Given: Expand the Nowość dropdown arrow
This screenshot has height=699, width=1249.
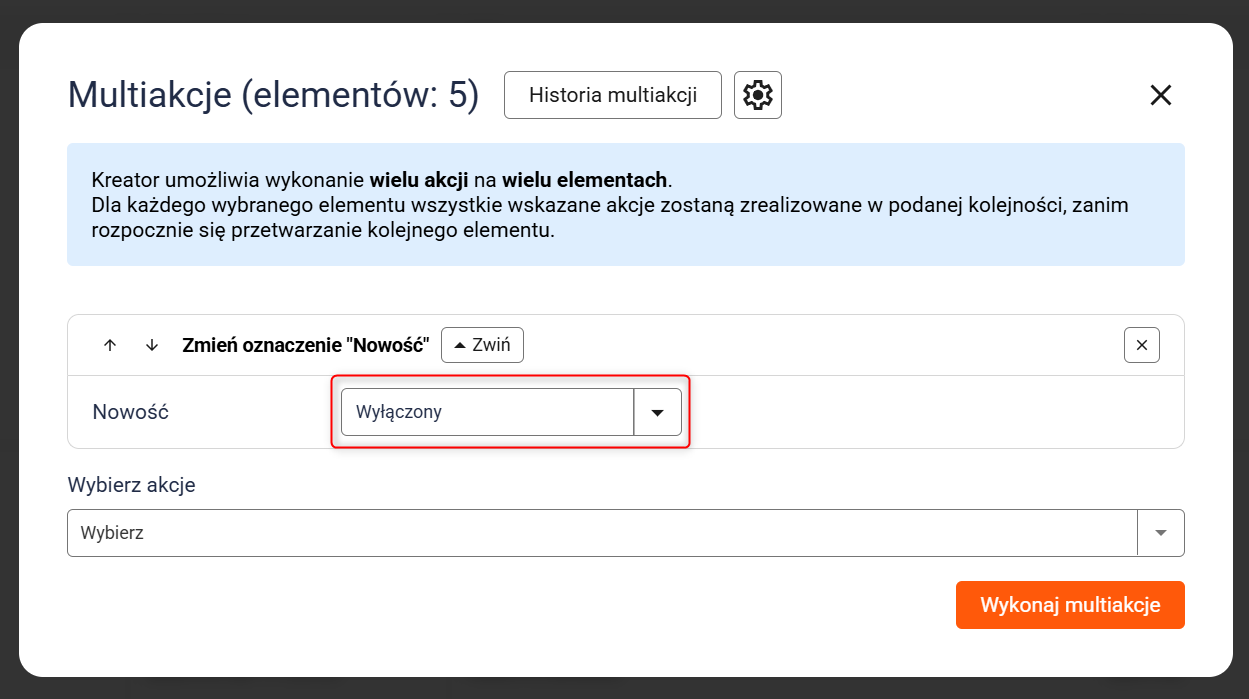Looking at the screenshot, I should click(658, 412).
